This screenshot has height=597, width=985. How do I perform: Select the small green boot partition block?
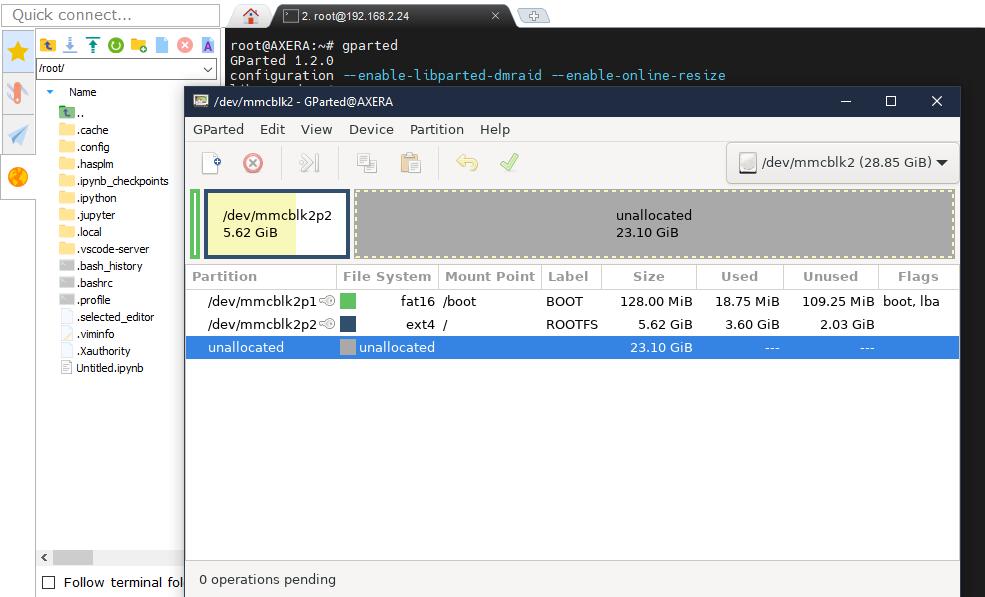pos(195,224)
